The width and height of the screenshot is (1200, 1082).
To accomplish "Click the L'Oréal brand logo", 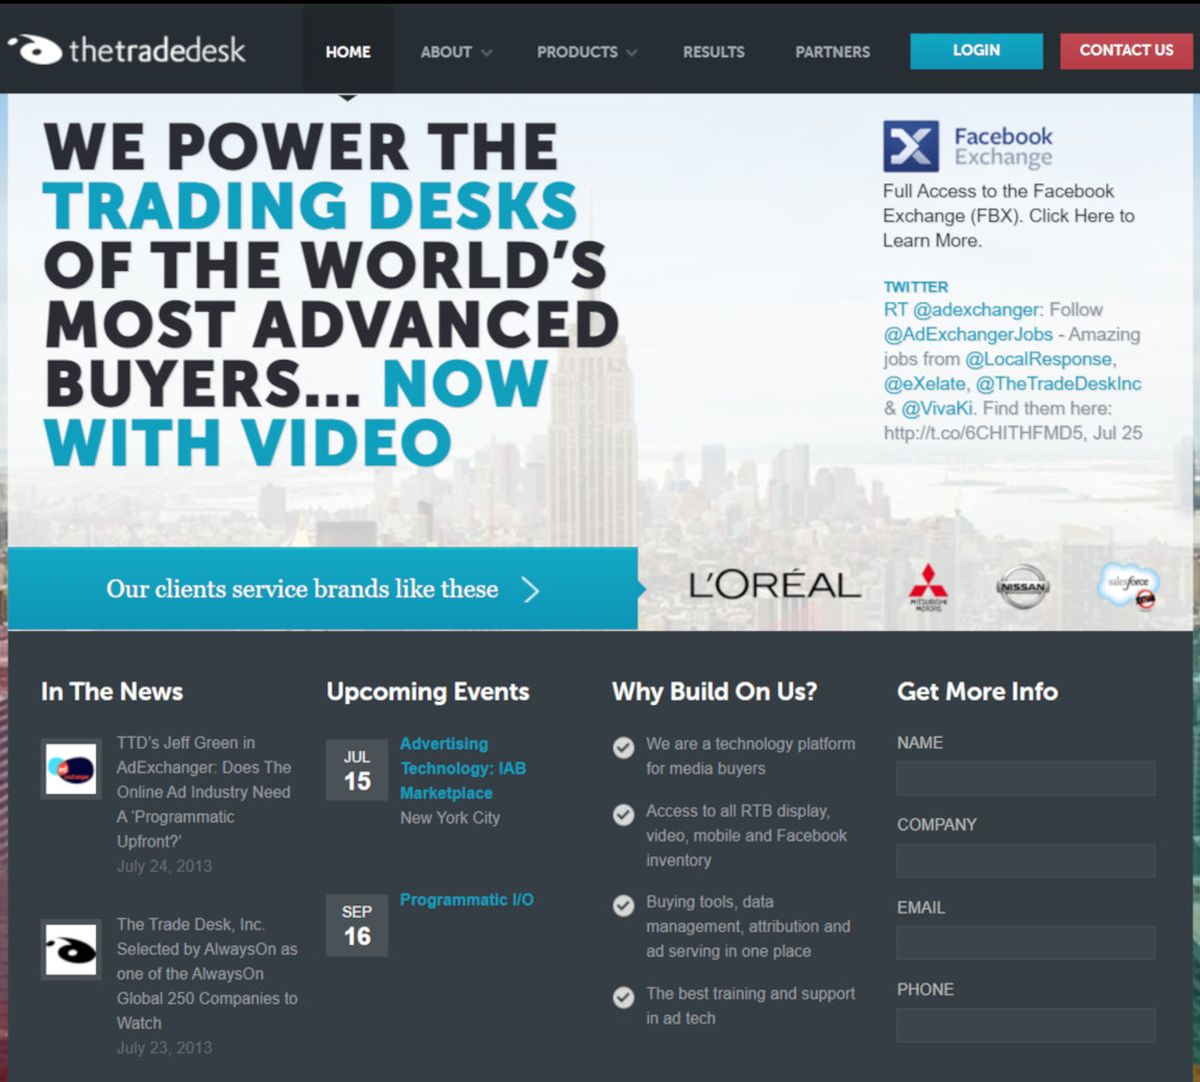I will (x=774, y=586).
